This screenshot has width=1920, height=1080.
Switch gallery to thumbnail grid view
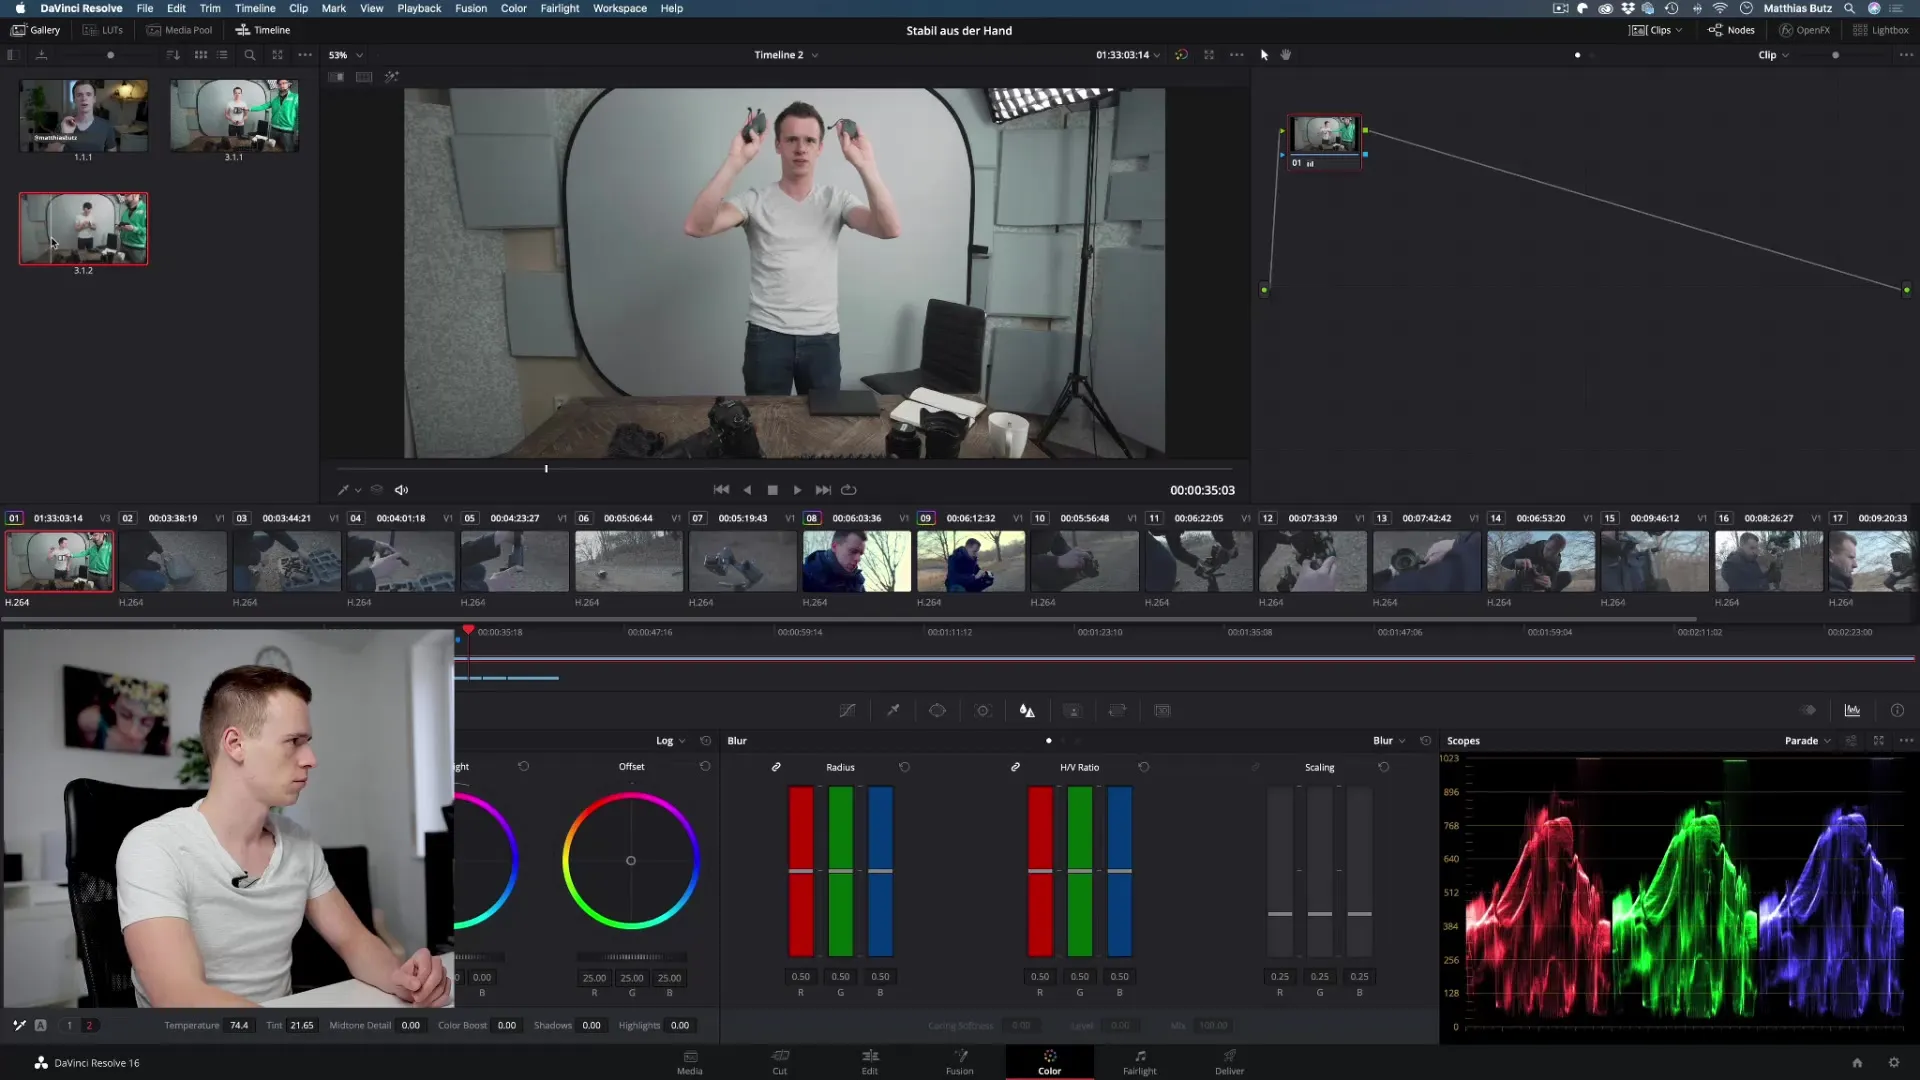click(x=201, y=55)
